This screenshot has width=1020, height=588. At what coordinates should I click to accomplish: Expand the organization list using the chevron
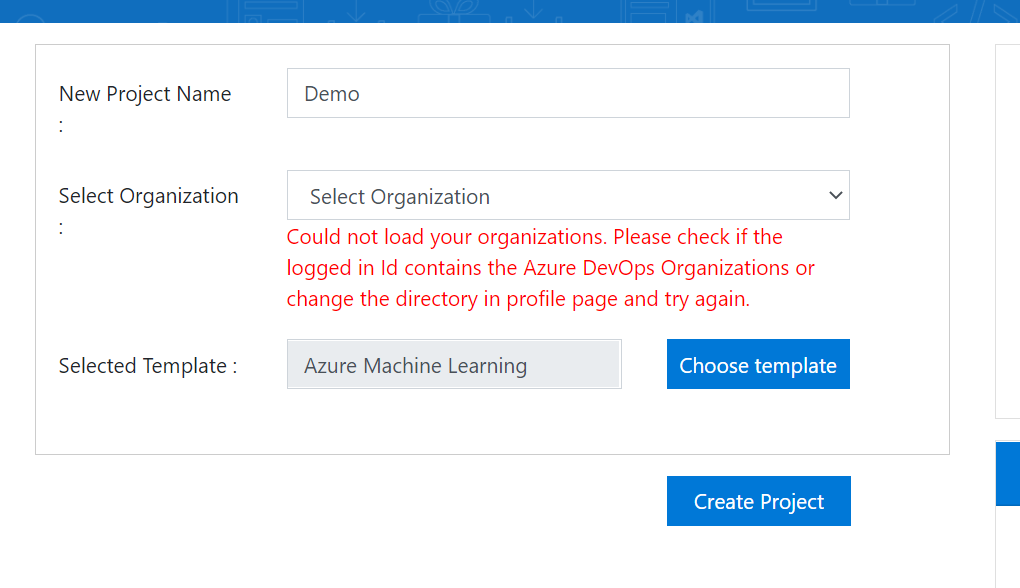(x=836, y=196)
